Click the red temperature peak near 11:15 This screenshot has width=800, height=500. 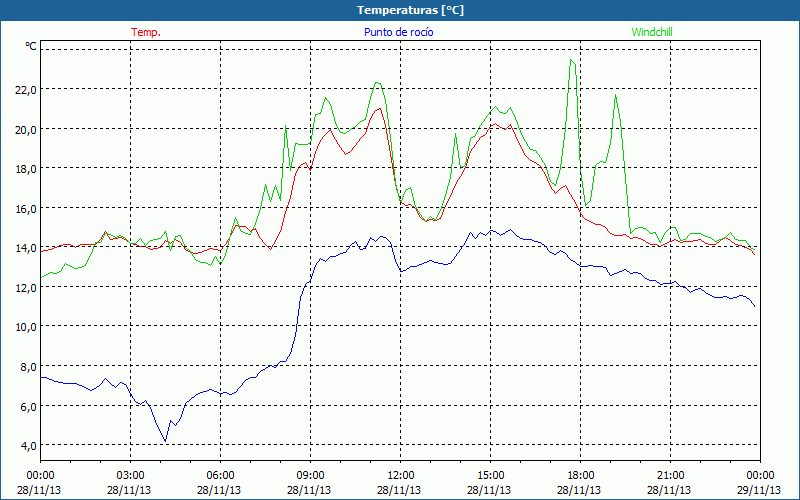tap(380, 108)
